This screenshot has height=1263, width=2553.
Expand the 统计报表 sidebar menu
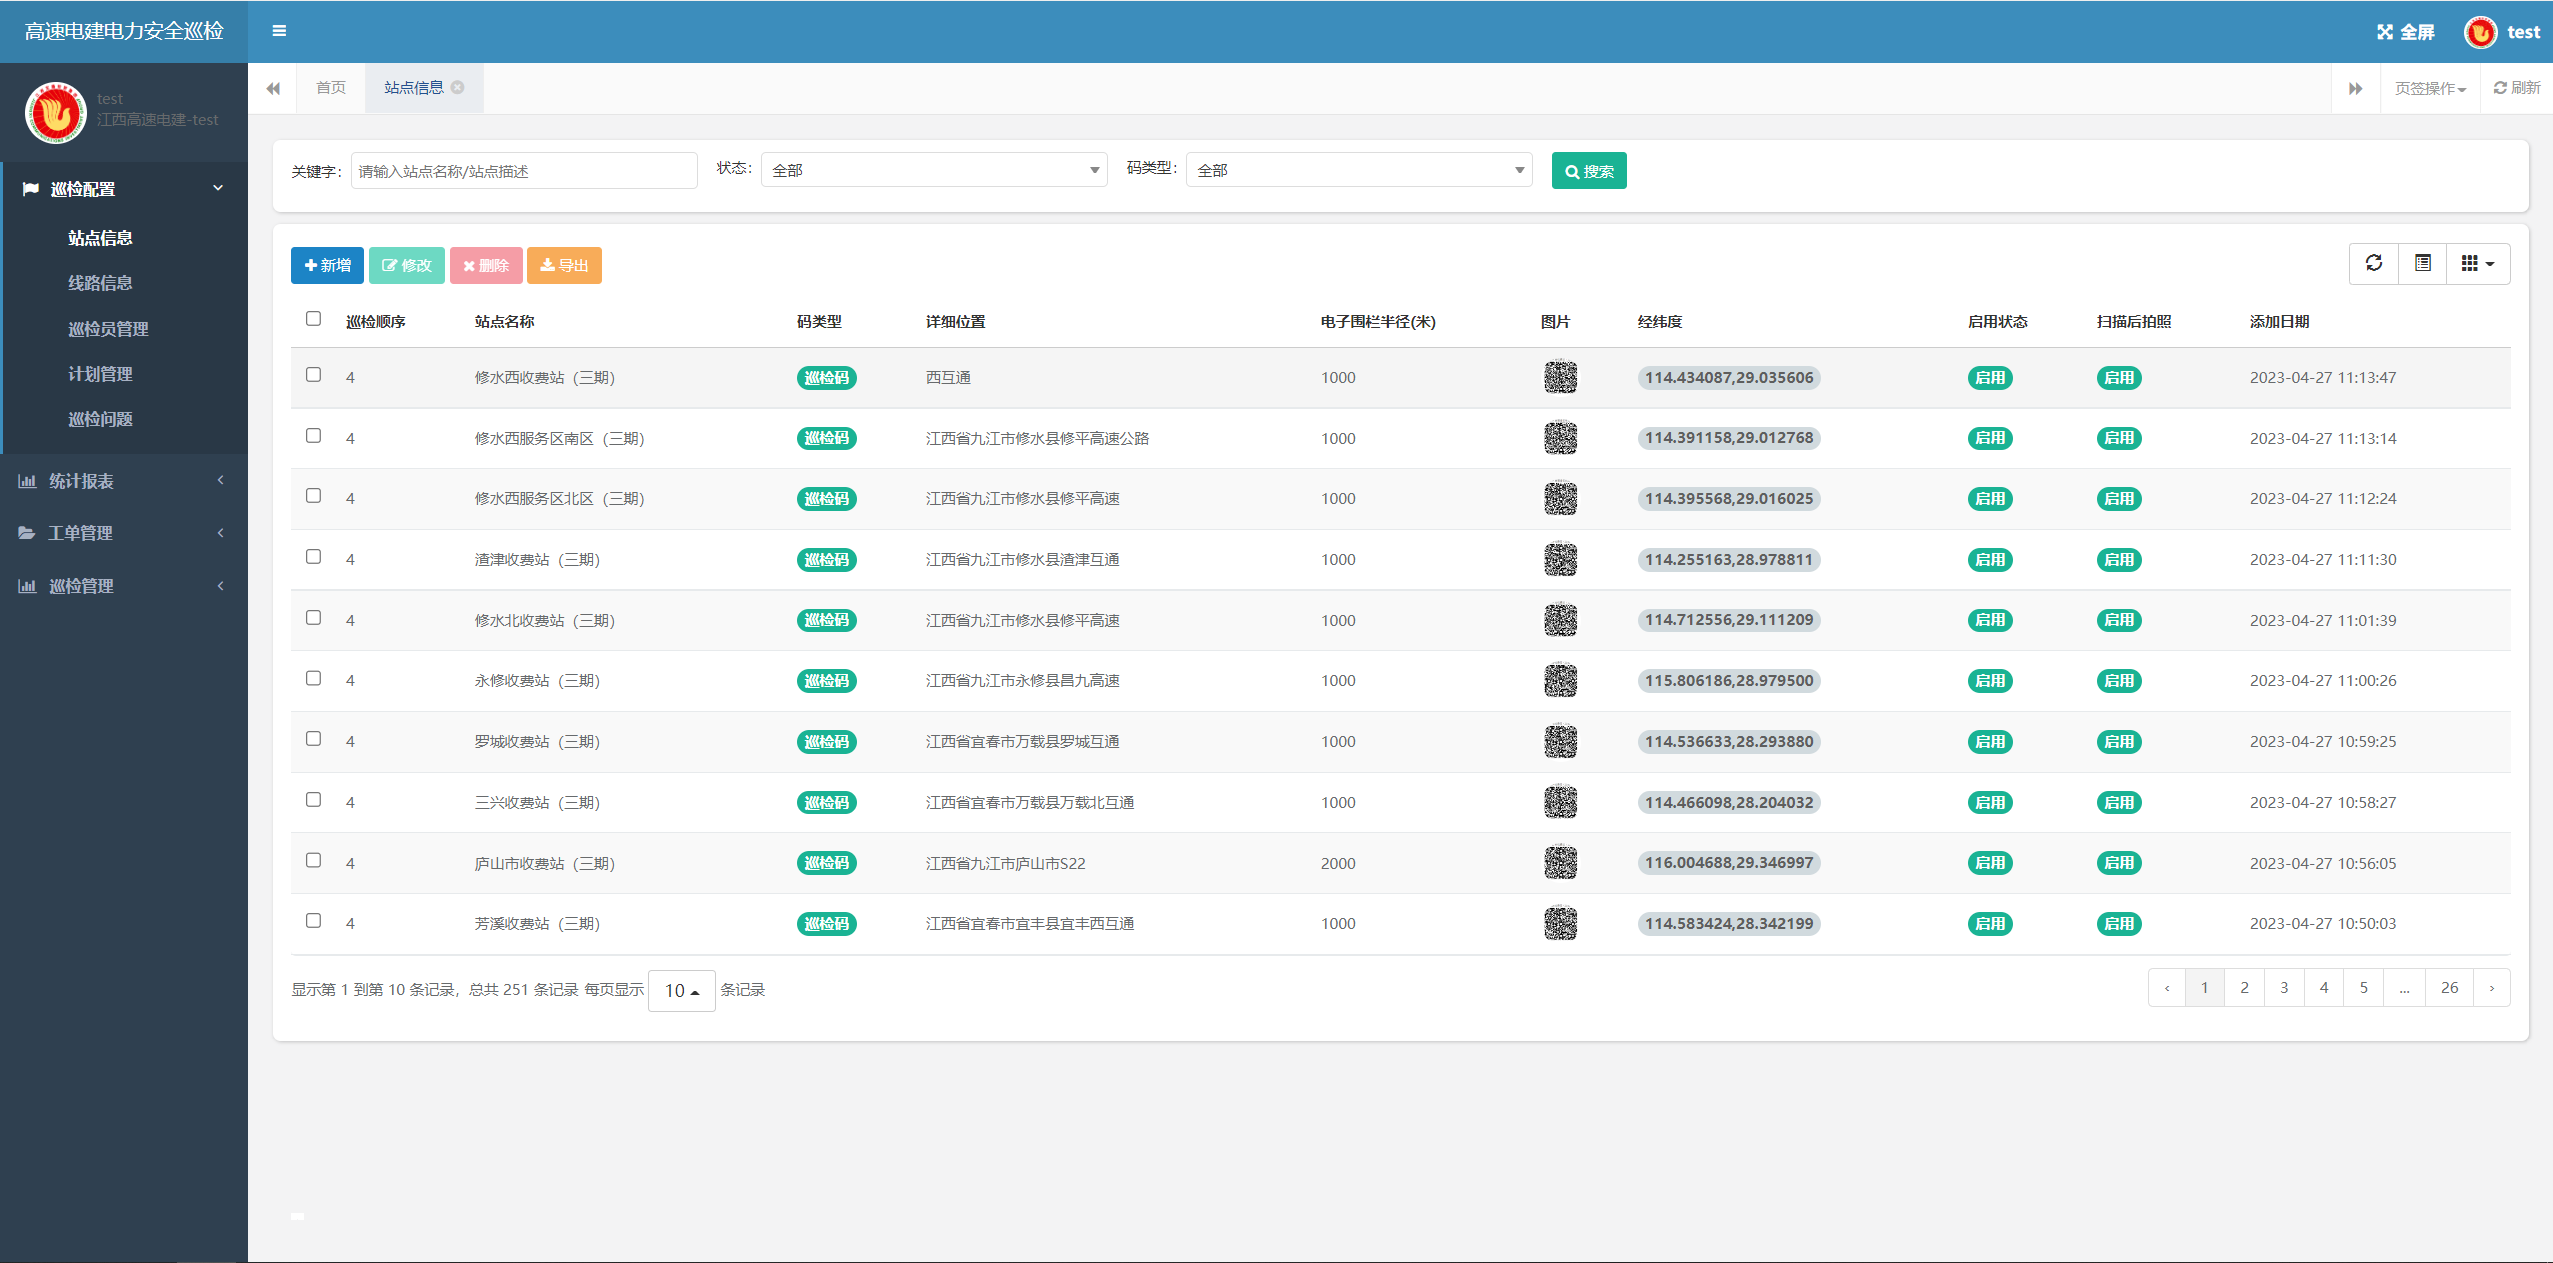point(122,480)
